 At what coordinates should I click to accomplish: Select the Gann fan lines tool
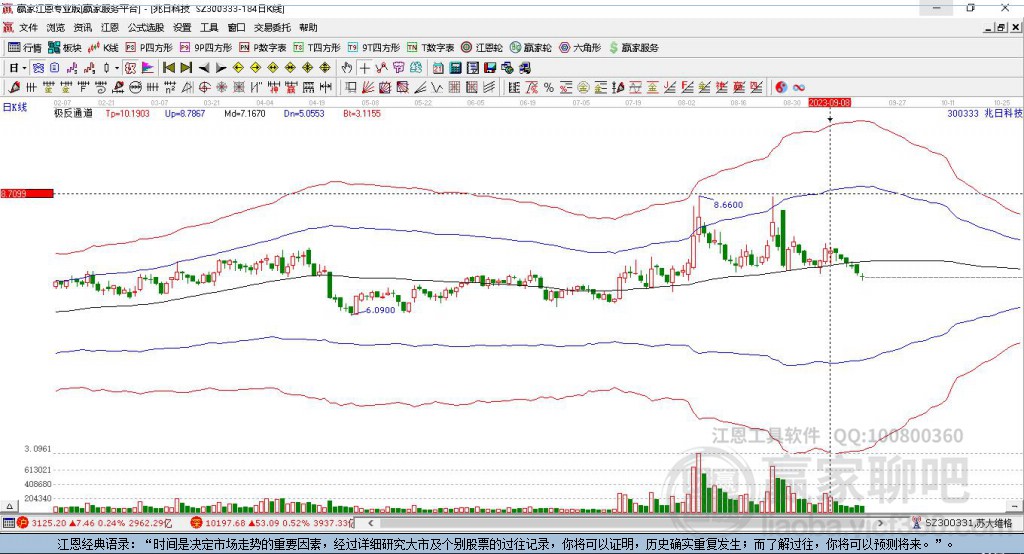(368, 88)
